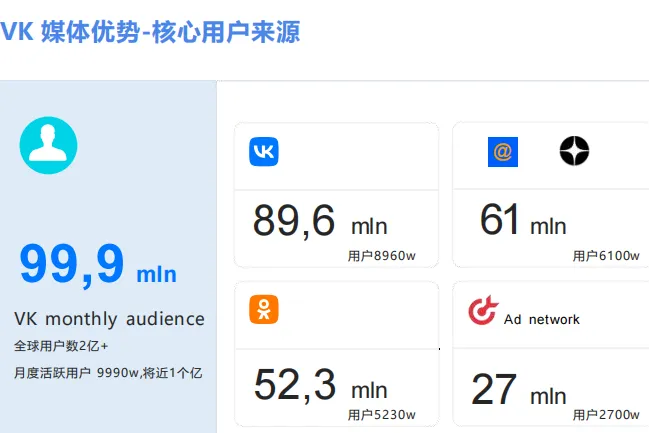The image size is (649, 433).
Task: Click the slide title VK 媒体优势-核心用户来源
Action: [150, 32]
